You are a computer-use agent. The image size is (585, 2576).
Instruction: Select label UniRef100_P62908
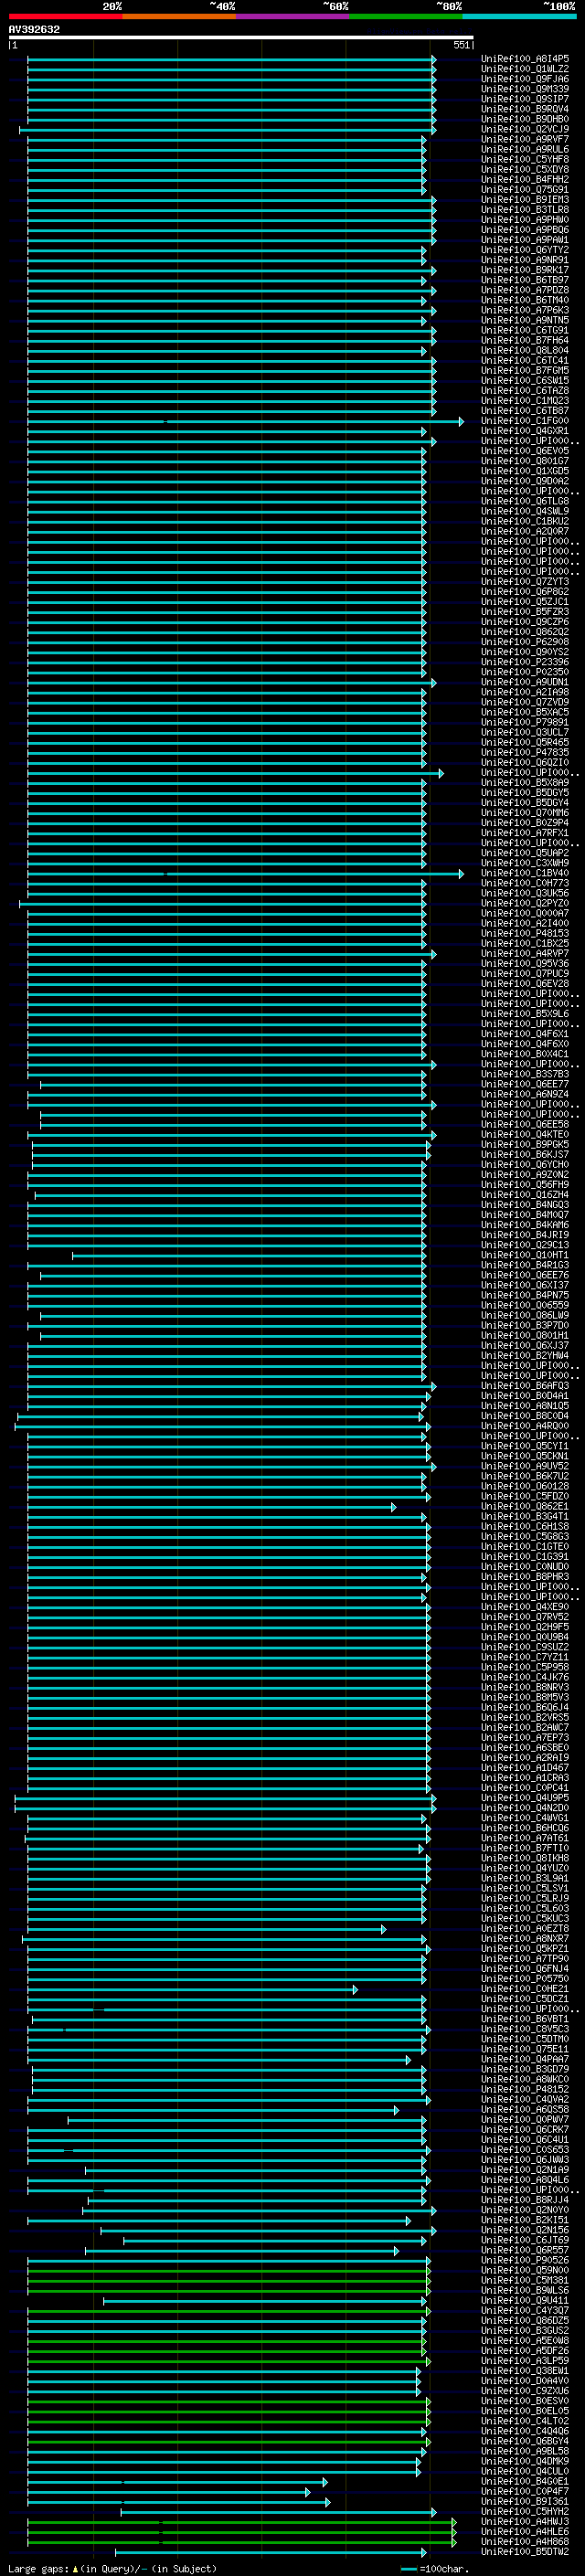point(525,642)
